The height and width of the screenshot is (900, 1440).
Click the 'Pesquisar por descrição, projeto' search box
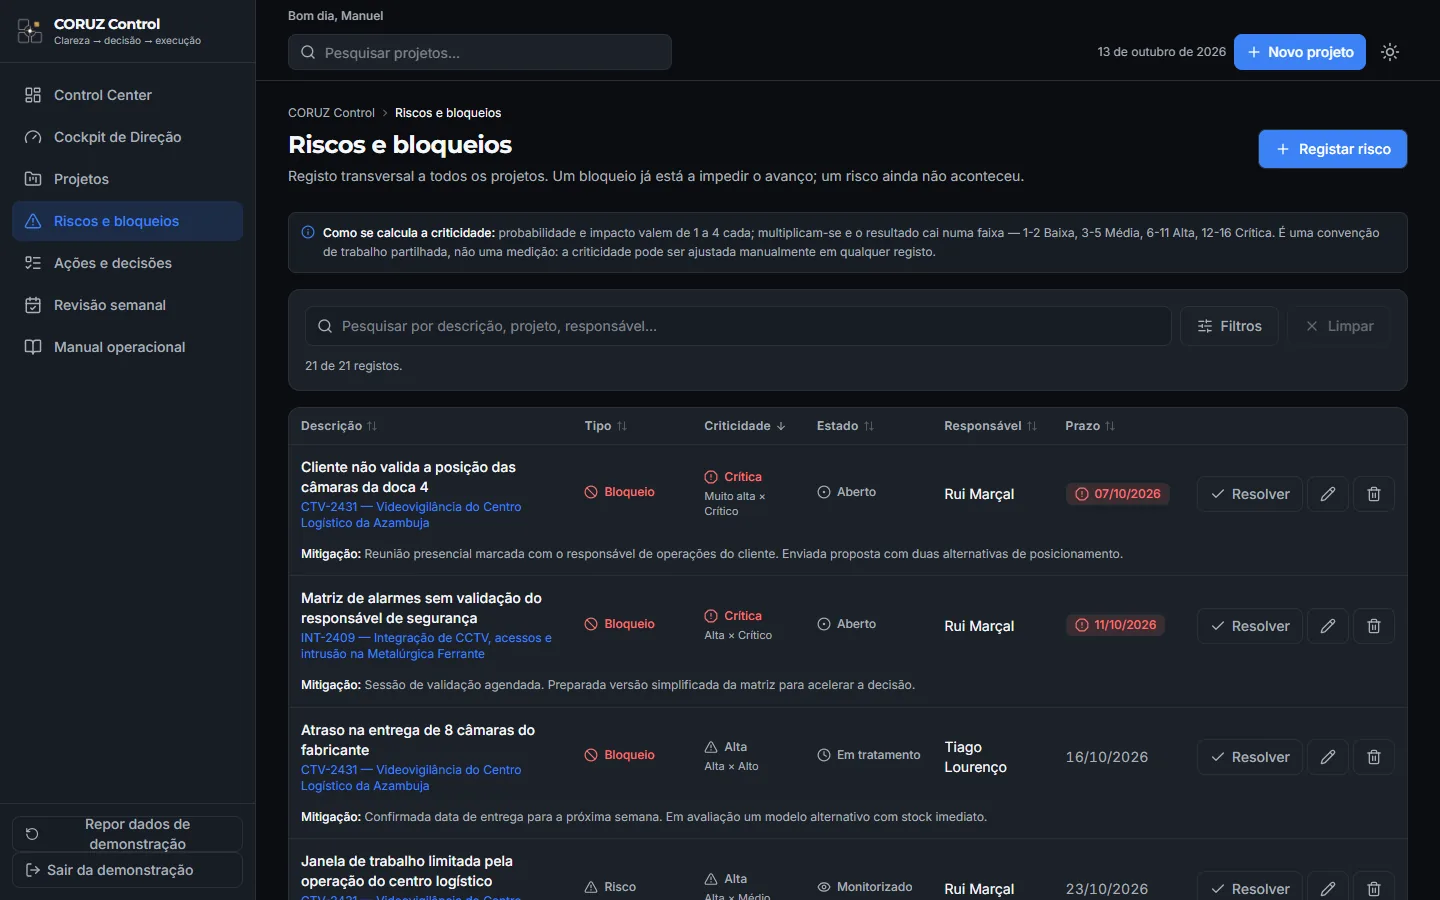click(738, 326)
